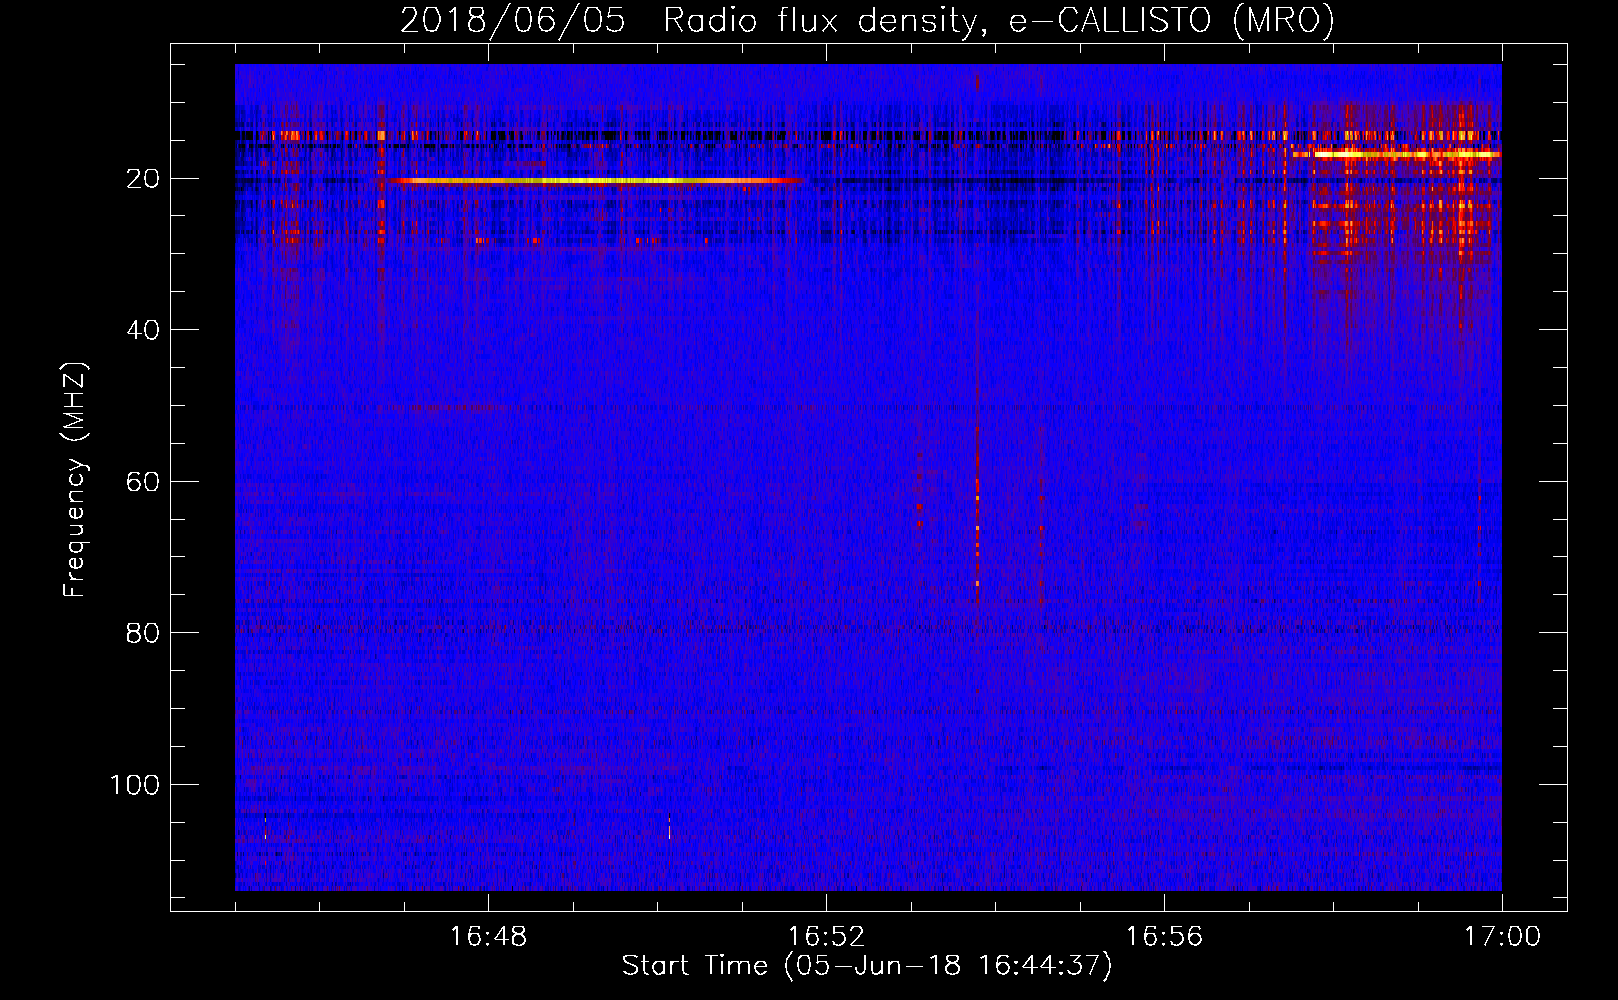Click the 17:00 time tick label
The image size is (1618, 1000).
click(1502, 936)
